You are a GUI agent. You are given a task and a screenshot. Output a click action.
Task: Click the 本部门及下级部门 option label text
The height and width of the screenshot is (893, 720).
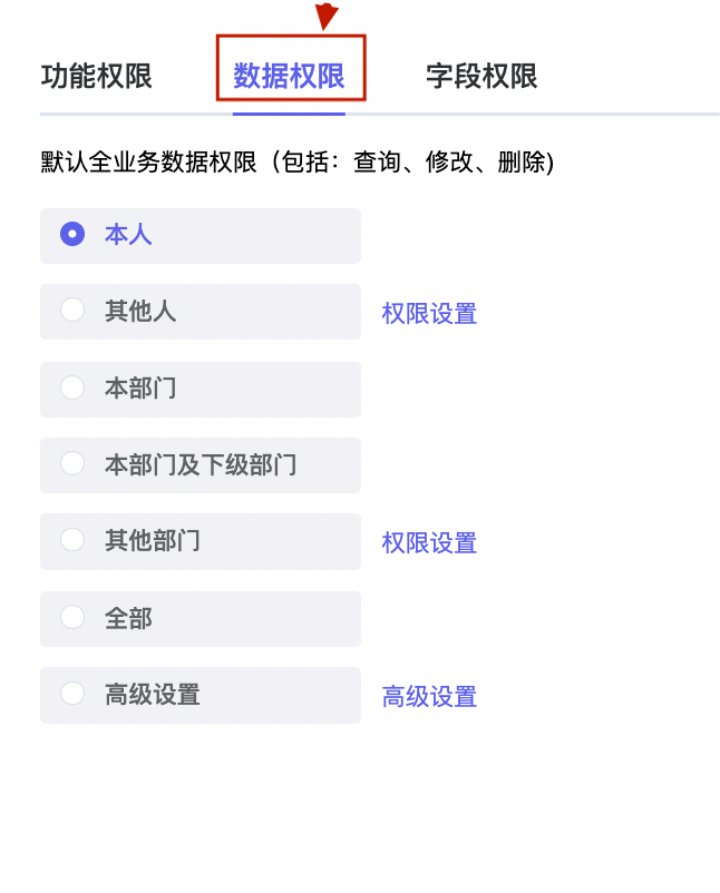pos(201,465)
